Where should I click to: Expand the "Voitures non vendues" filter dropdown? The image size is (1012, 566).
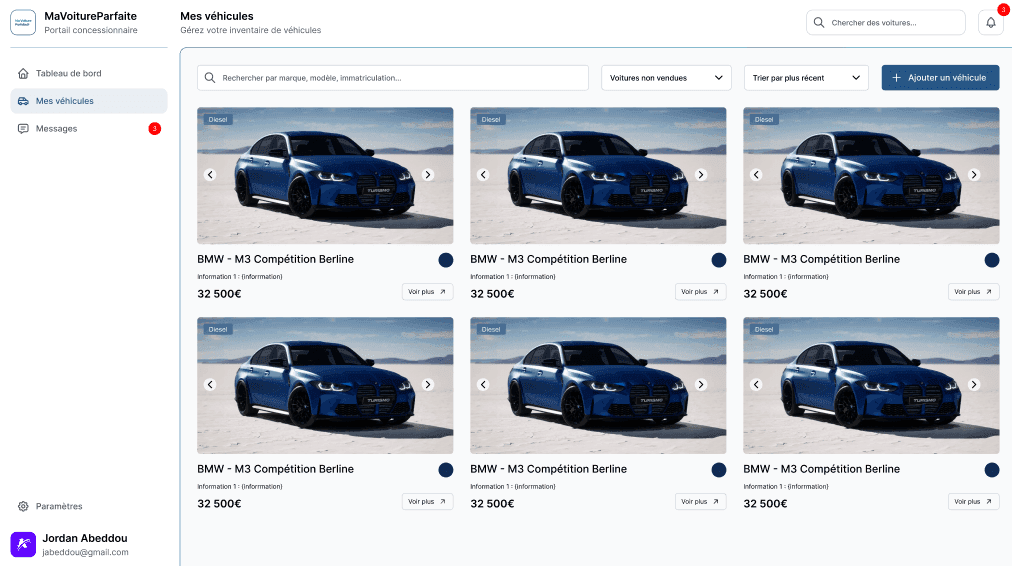point(666,78)
